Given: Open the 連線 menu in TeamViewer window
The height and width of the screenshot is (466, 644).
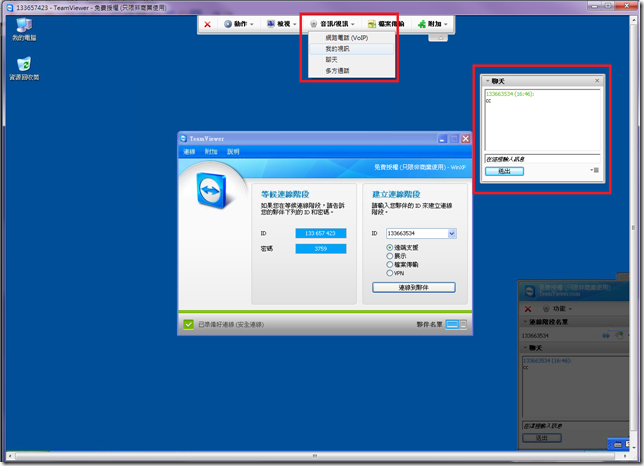Looking at the screenshot, I should pos(189,152).
